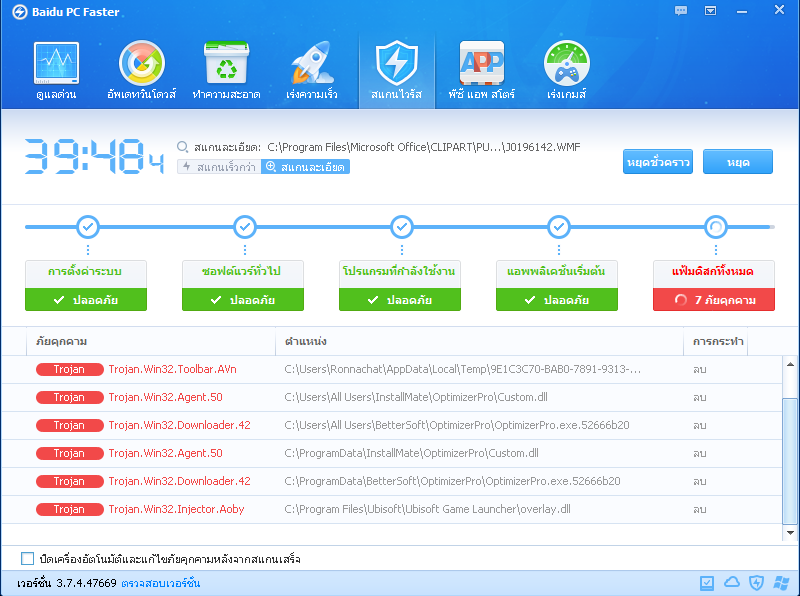
Task: Open the โปรแกรมที่กำลังใช้งาน safe status card
Action: [x=400, y=286]
